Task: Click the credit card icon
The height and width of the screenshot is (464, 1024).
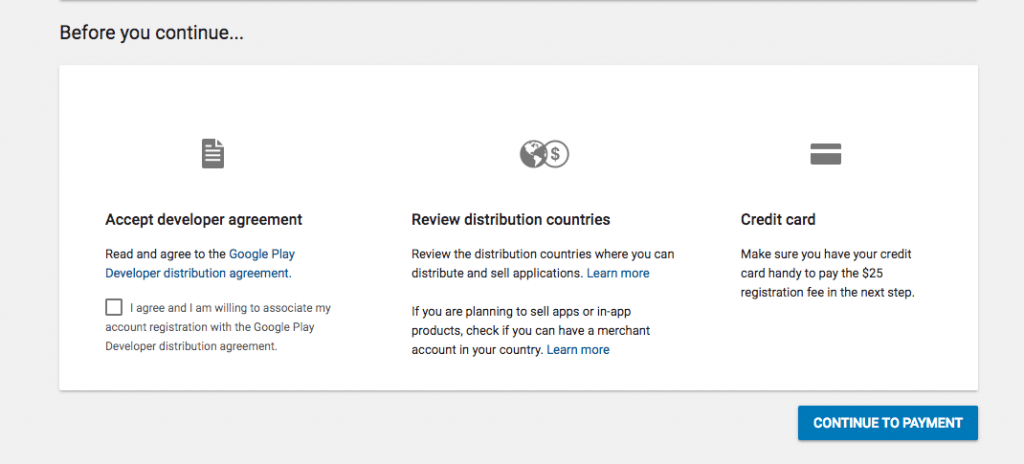Action: [x=825, y=154]
